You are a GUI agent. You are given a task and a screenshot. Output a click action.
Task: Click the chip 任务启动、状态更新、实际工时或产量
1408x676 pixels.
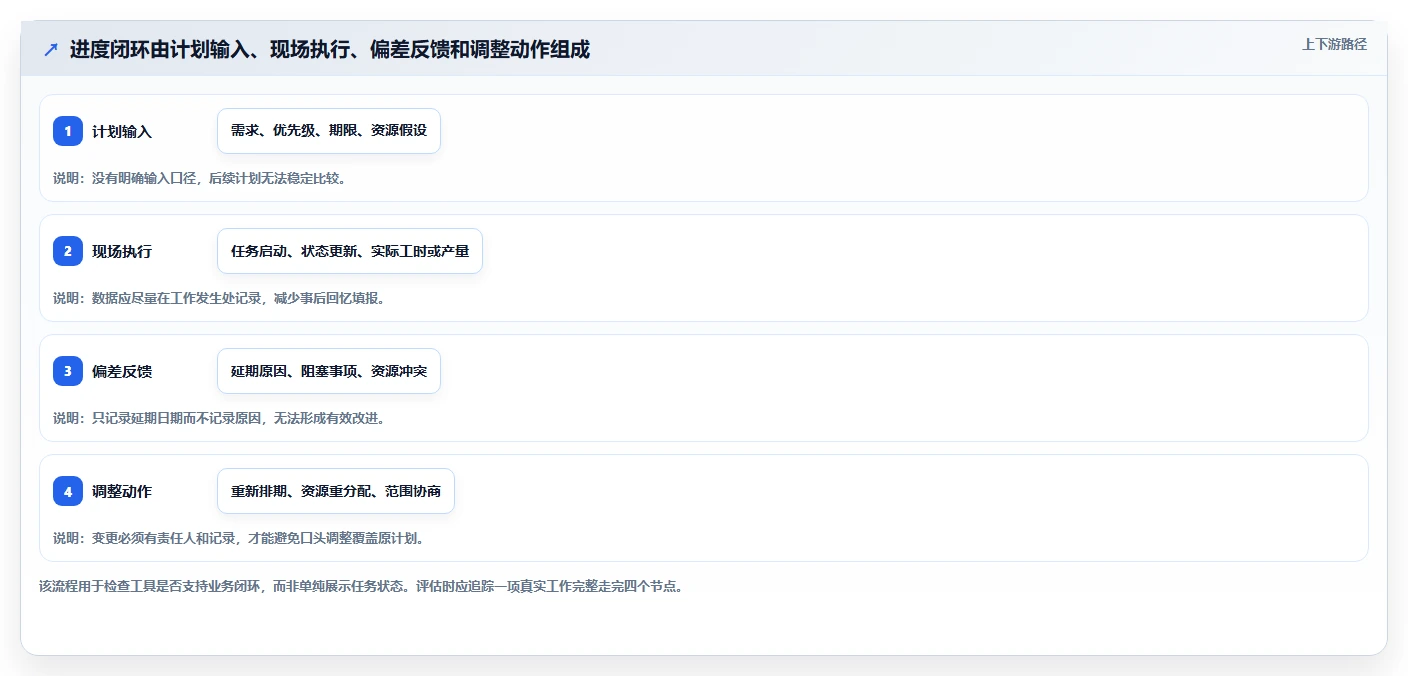coord(350,251)
